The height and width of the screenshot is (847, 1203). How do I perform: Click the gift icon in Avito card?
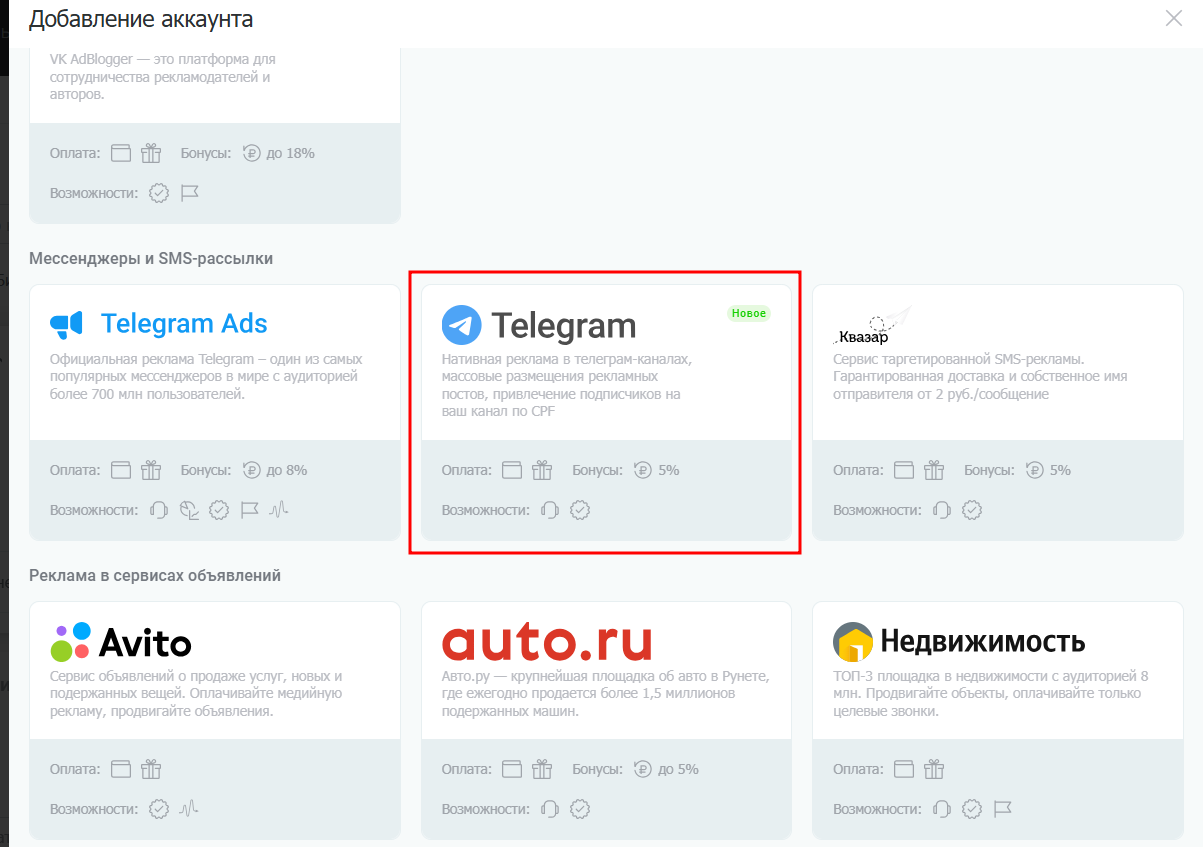coord(151,769)
